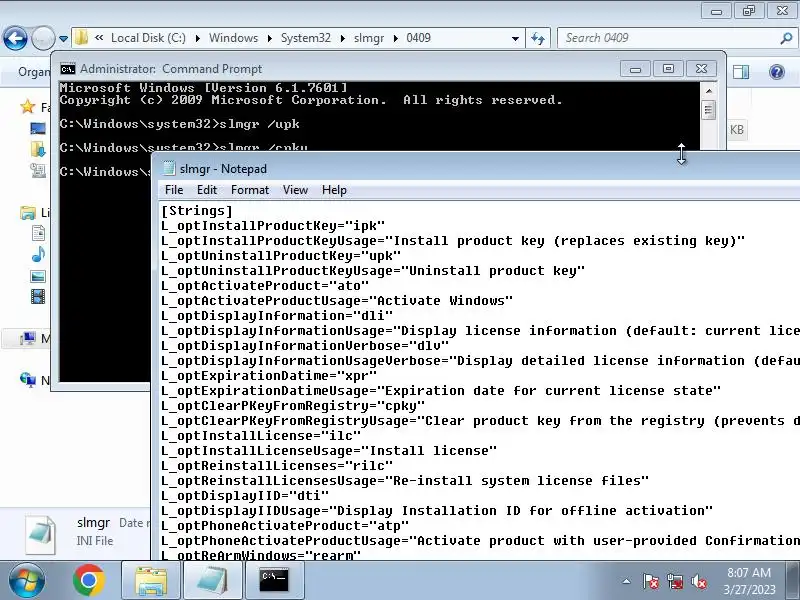Toggle the Explorer preview pane button
The height and width of the screenshot is (600, 800).
[741, 72]
